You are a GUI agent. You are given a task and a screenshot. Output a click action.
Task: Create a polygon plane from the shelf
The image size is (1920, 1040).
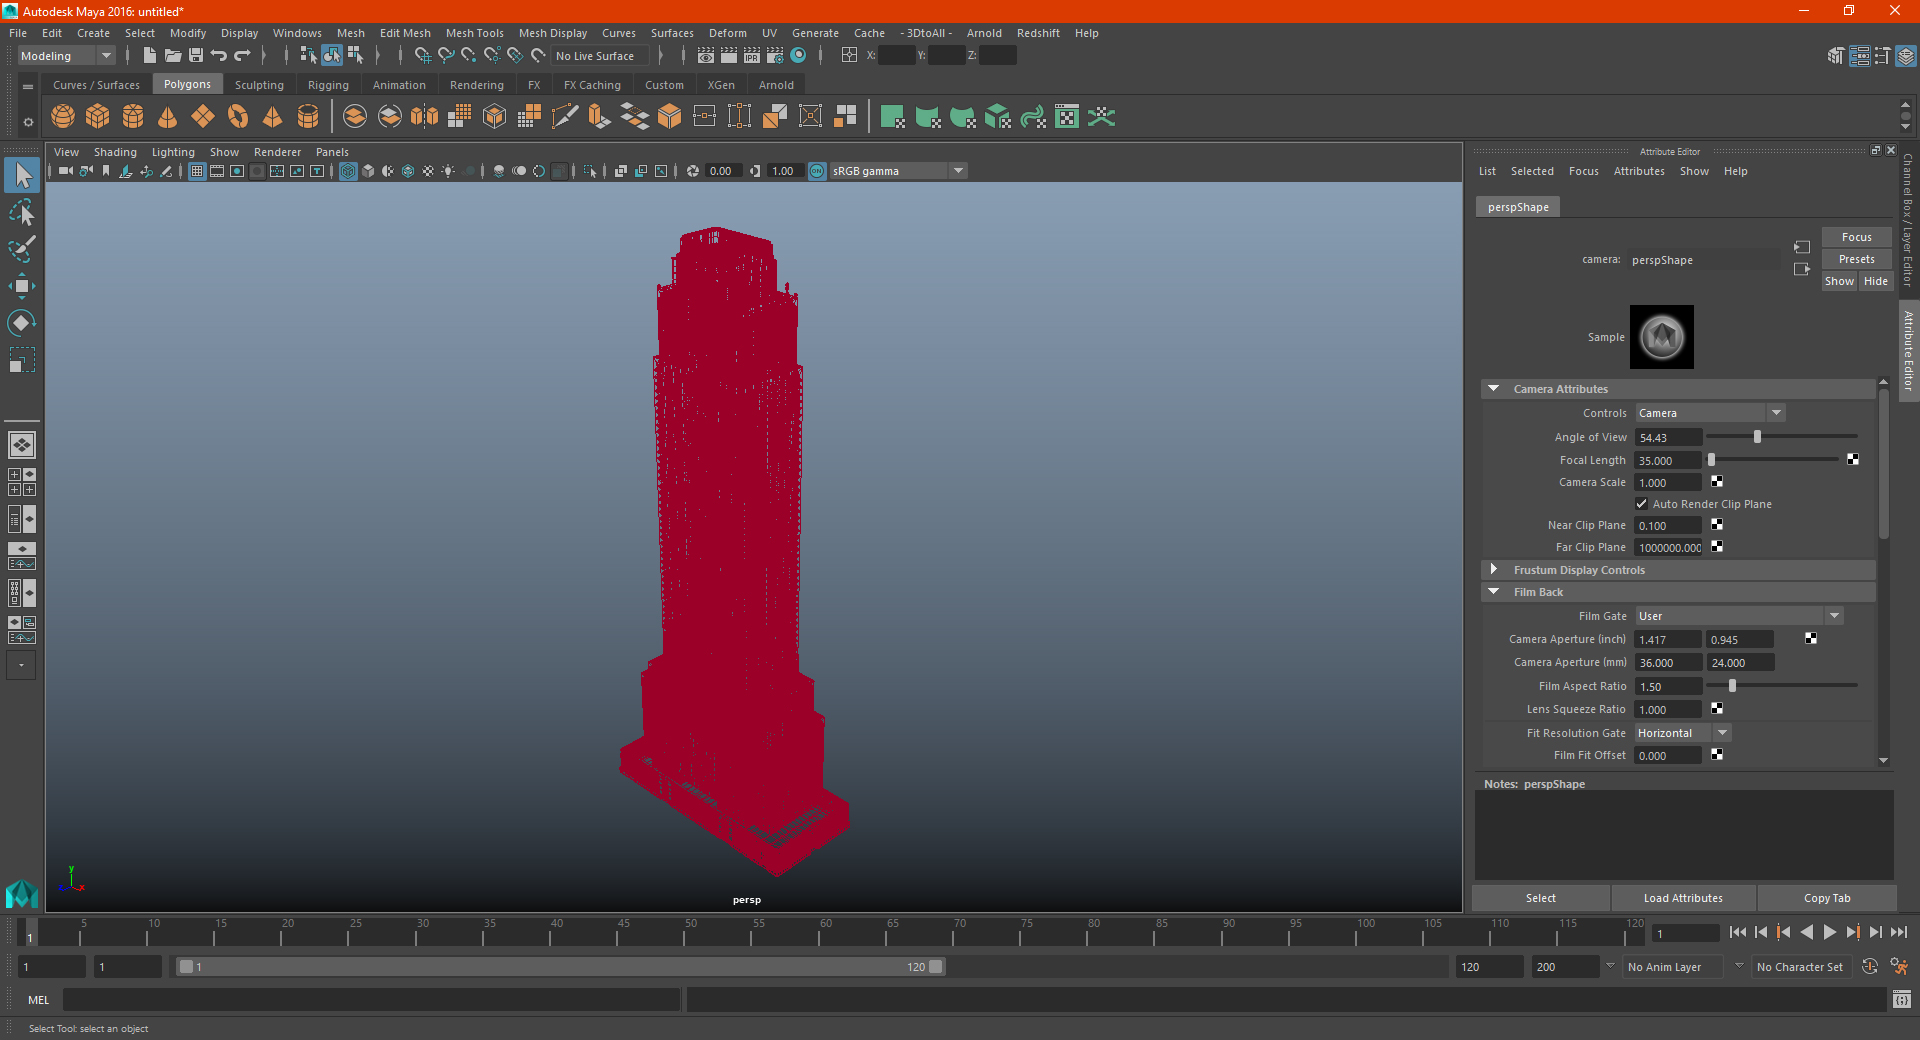tap(203, 116)
